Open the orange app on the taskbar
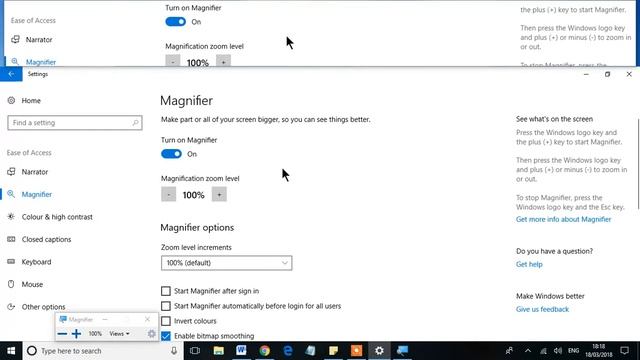640x360 pixels. (x=356, y=351)
